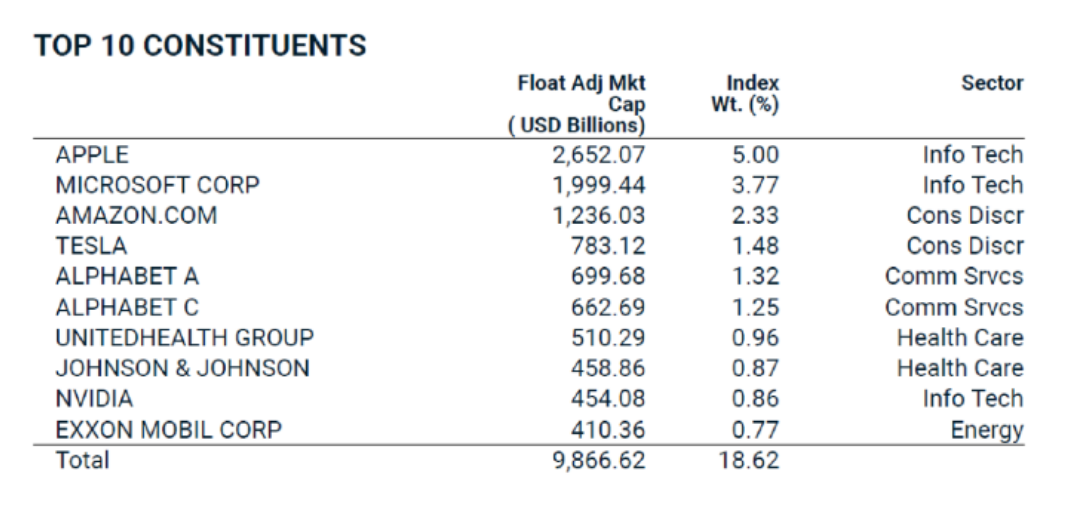This screenshot has width=1075, height=505.
Task: Select the ALPHABET C row label
Action: click(127, 307)
